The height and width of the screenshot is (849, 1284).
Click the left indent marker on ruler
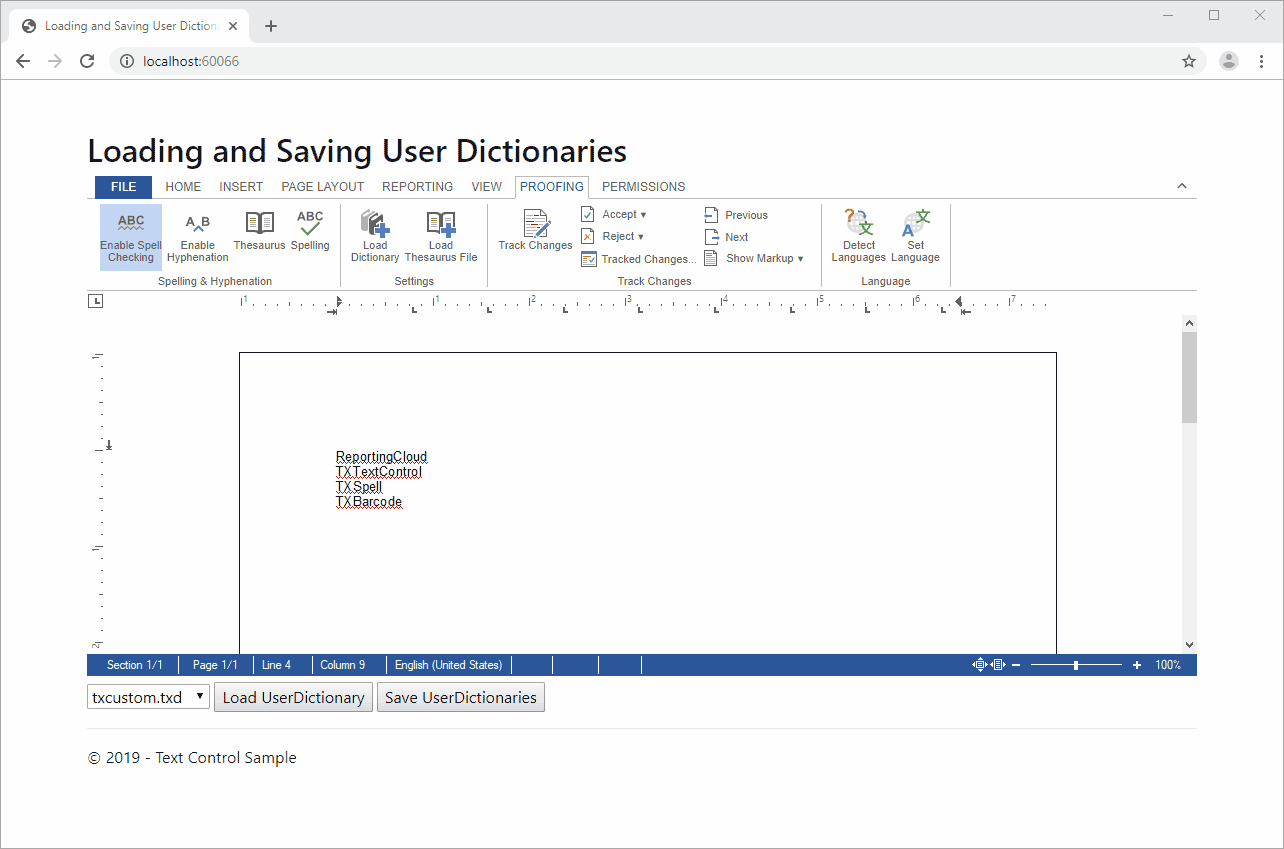(338, 303)
